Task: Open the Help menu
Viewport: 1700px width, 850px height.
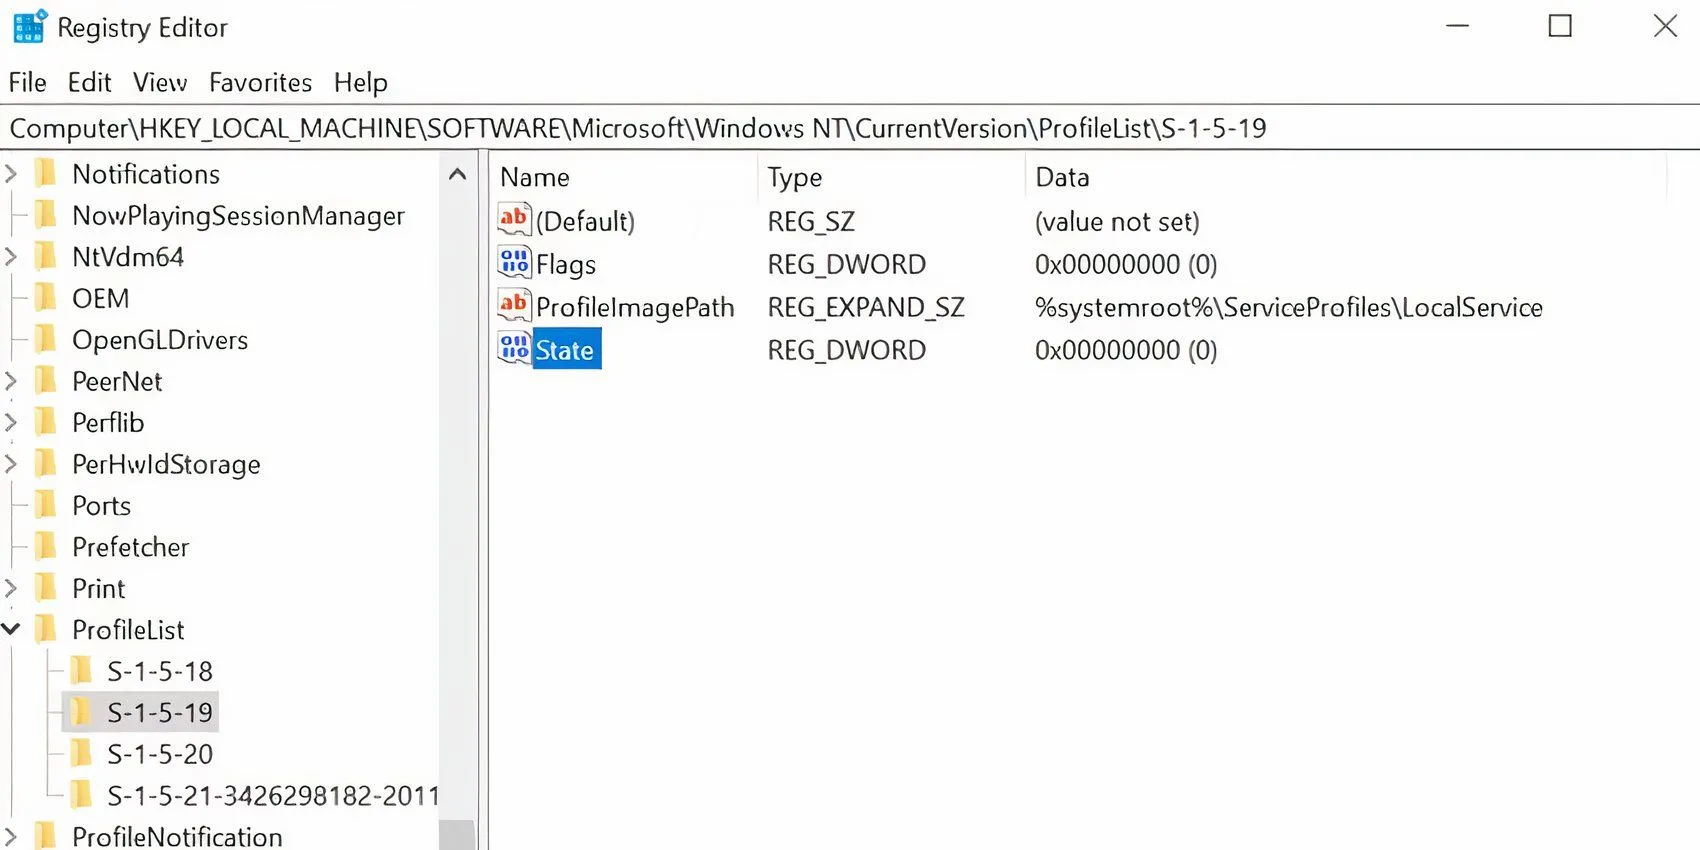Action: click(x=361, y=82)
